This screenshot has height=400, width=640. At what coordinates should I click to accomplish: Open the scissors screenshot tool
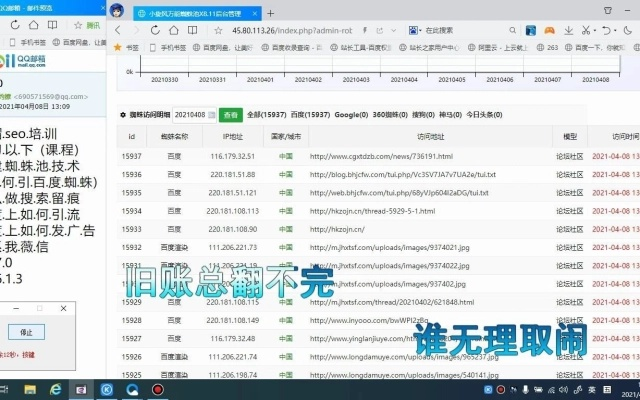click(586, 30)
